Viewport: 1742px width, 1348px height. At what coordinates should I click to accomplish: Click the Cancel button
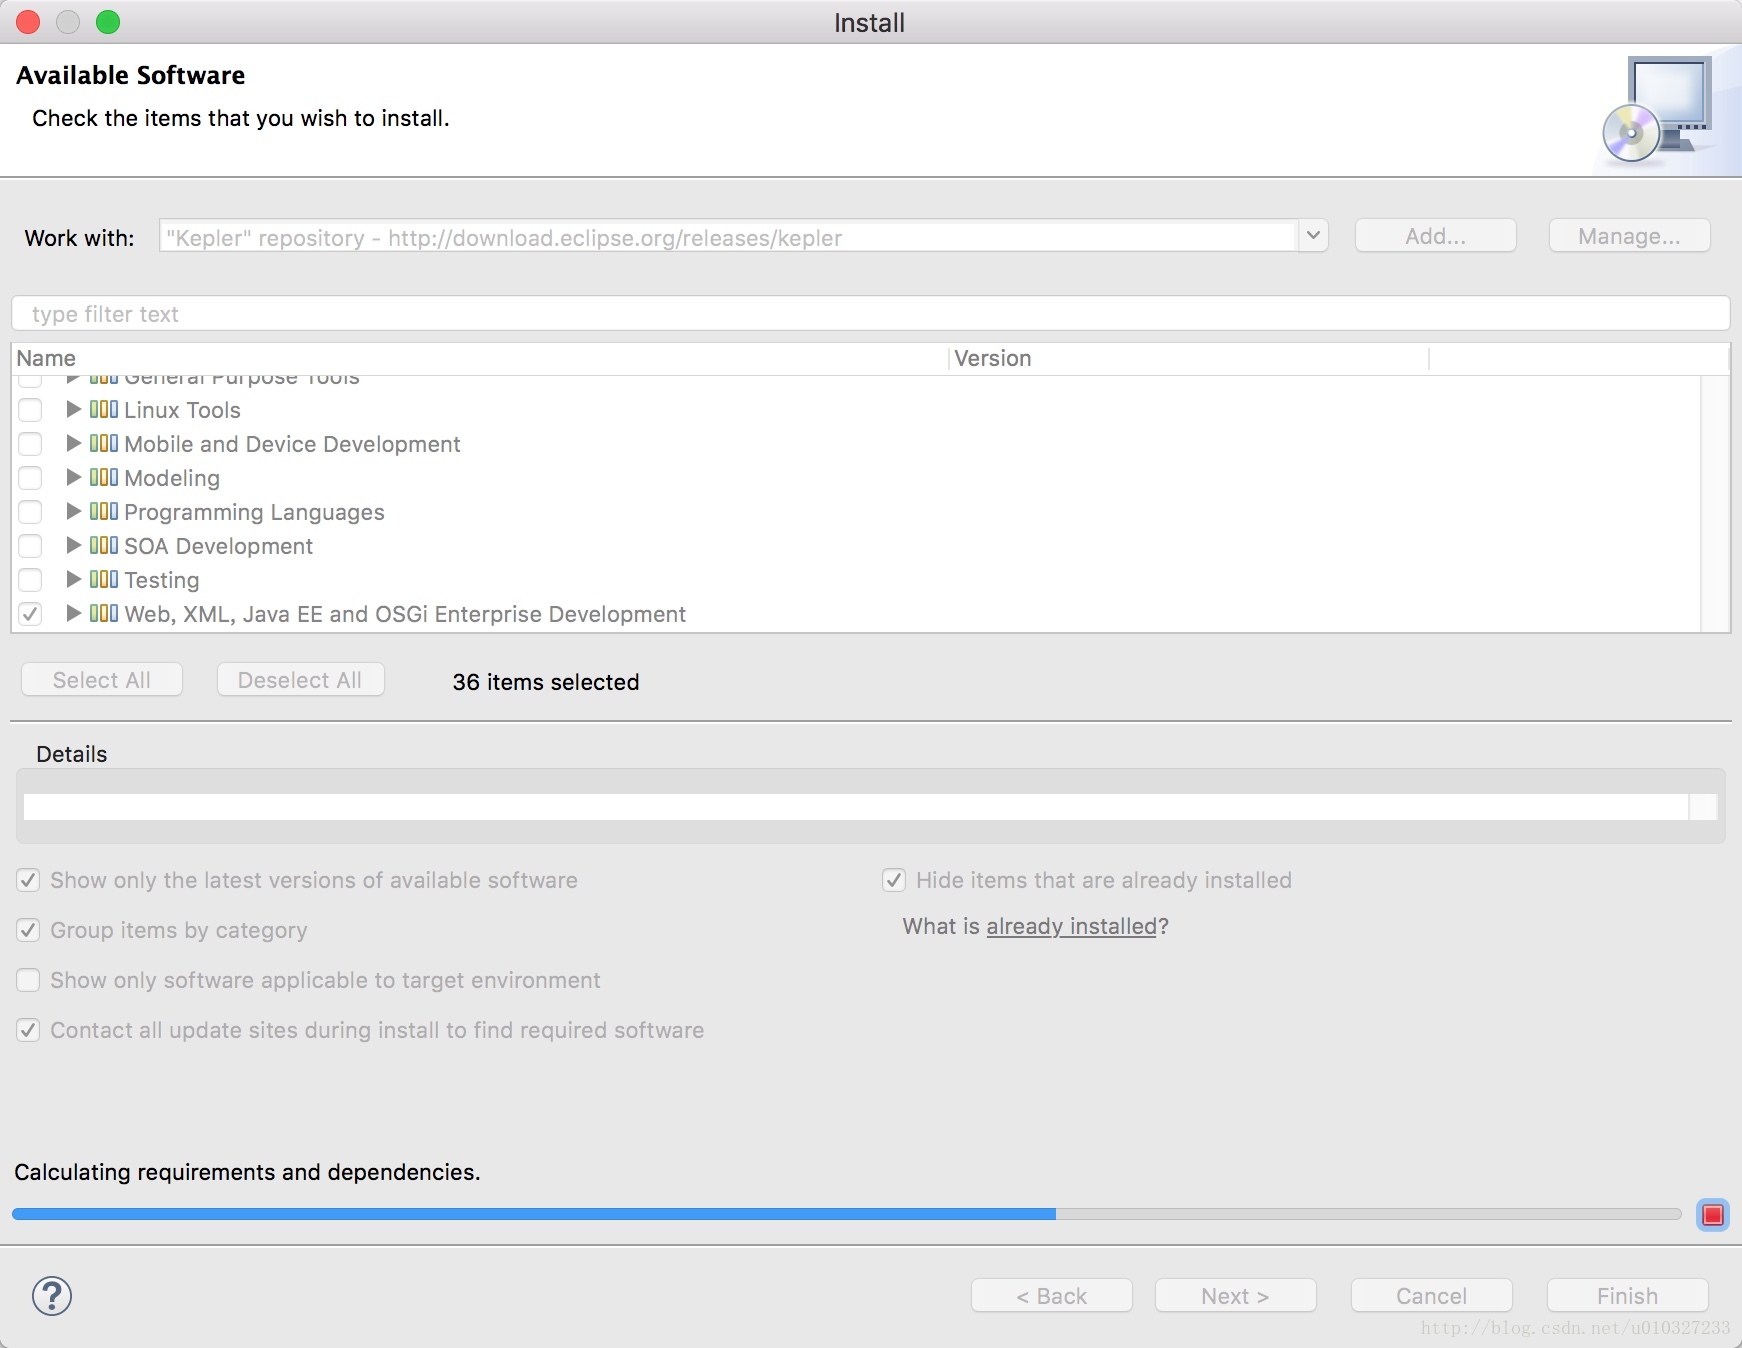click(1431, 1296)
